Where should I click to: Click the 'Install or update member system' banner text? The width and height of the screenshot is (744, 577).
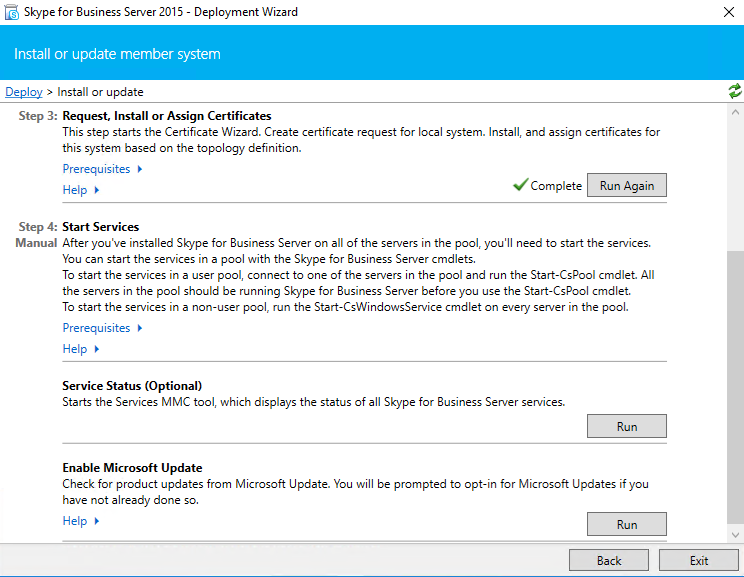pos(117,54)
